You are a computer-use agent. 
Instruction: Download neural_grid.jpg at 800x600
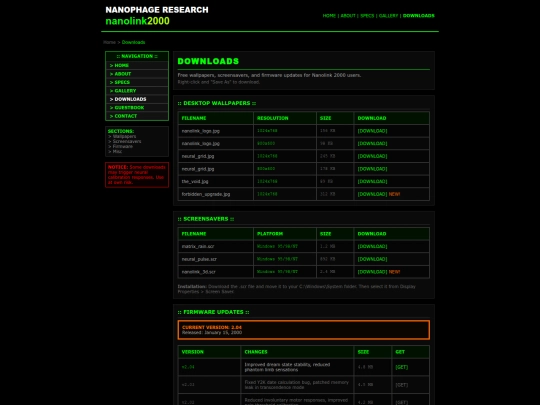372,169
